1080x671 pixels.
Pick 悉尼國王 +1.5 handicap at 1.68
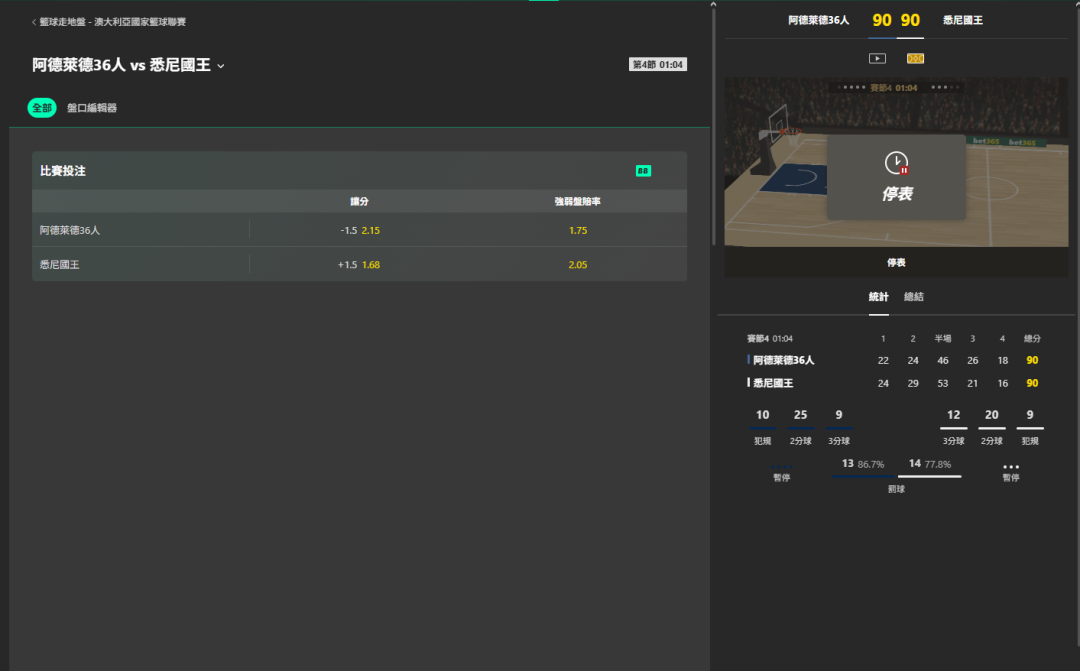click(x=360, y=265)
